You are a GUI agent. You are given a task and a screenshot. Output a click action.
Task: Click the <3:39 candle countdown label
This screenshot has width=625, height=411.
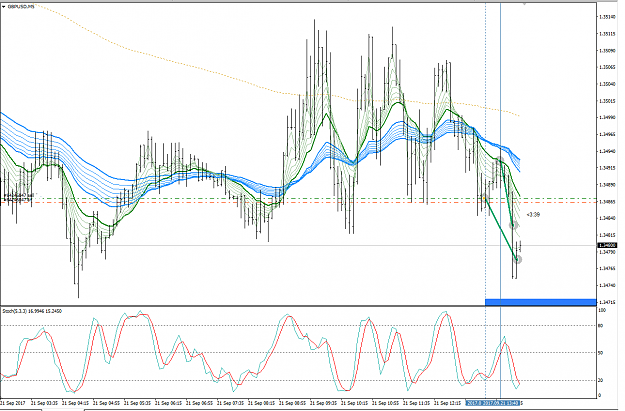tap(533, 215)
